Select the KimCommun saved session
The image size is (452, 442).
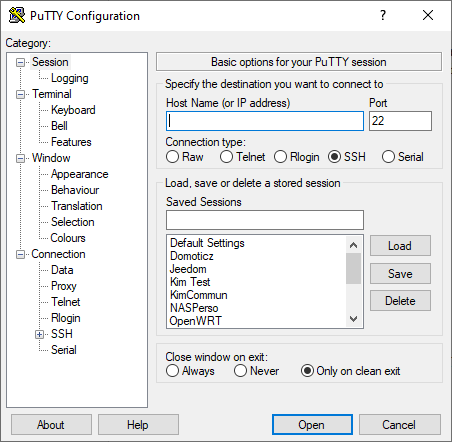click(x=199, y=295)
